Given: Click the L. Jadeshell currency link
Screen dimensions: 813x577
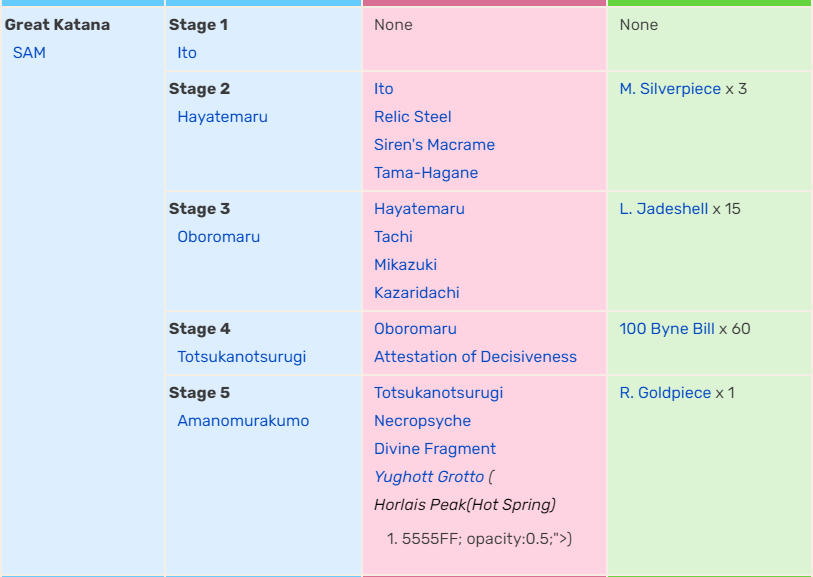Looking at the screenshot, I should [663, 209].
